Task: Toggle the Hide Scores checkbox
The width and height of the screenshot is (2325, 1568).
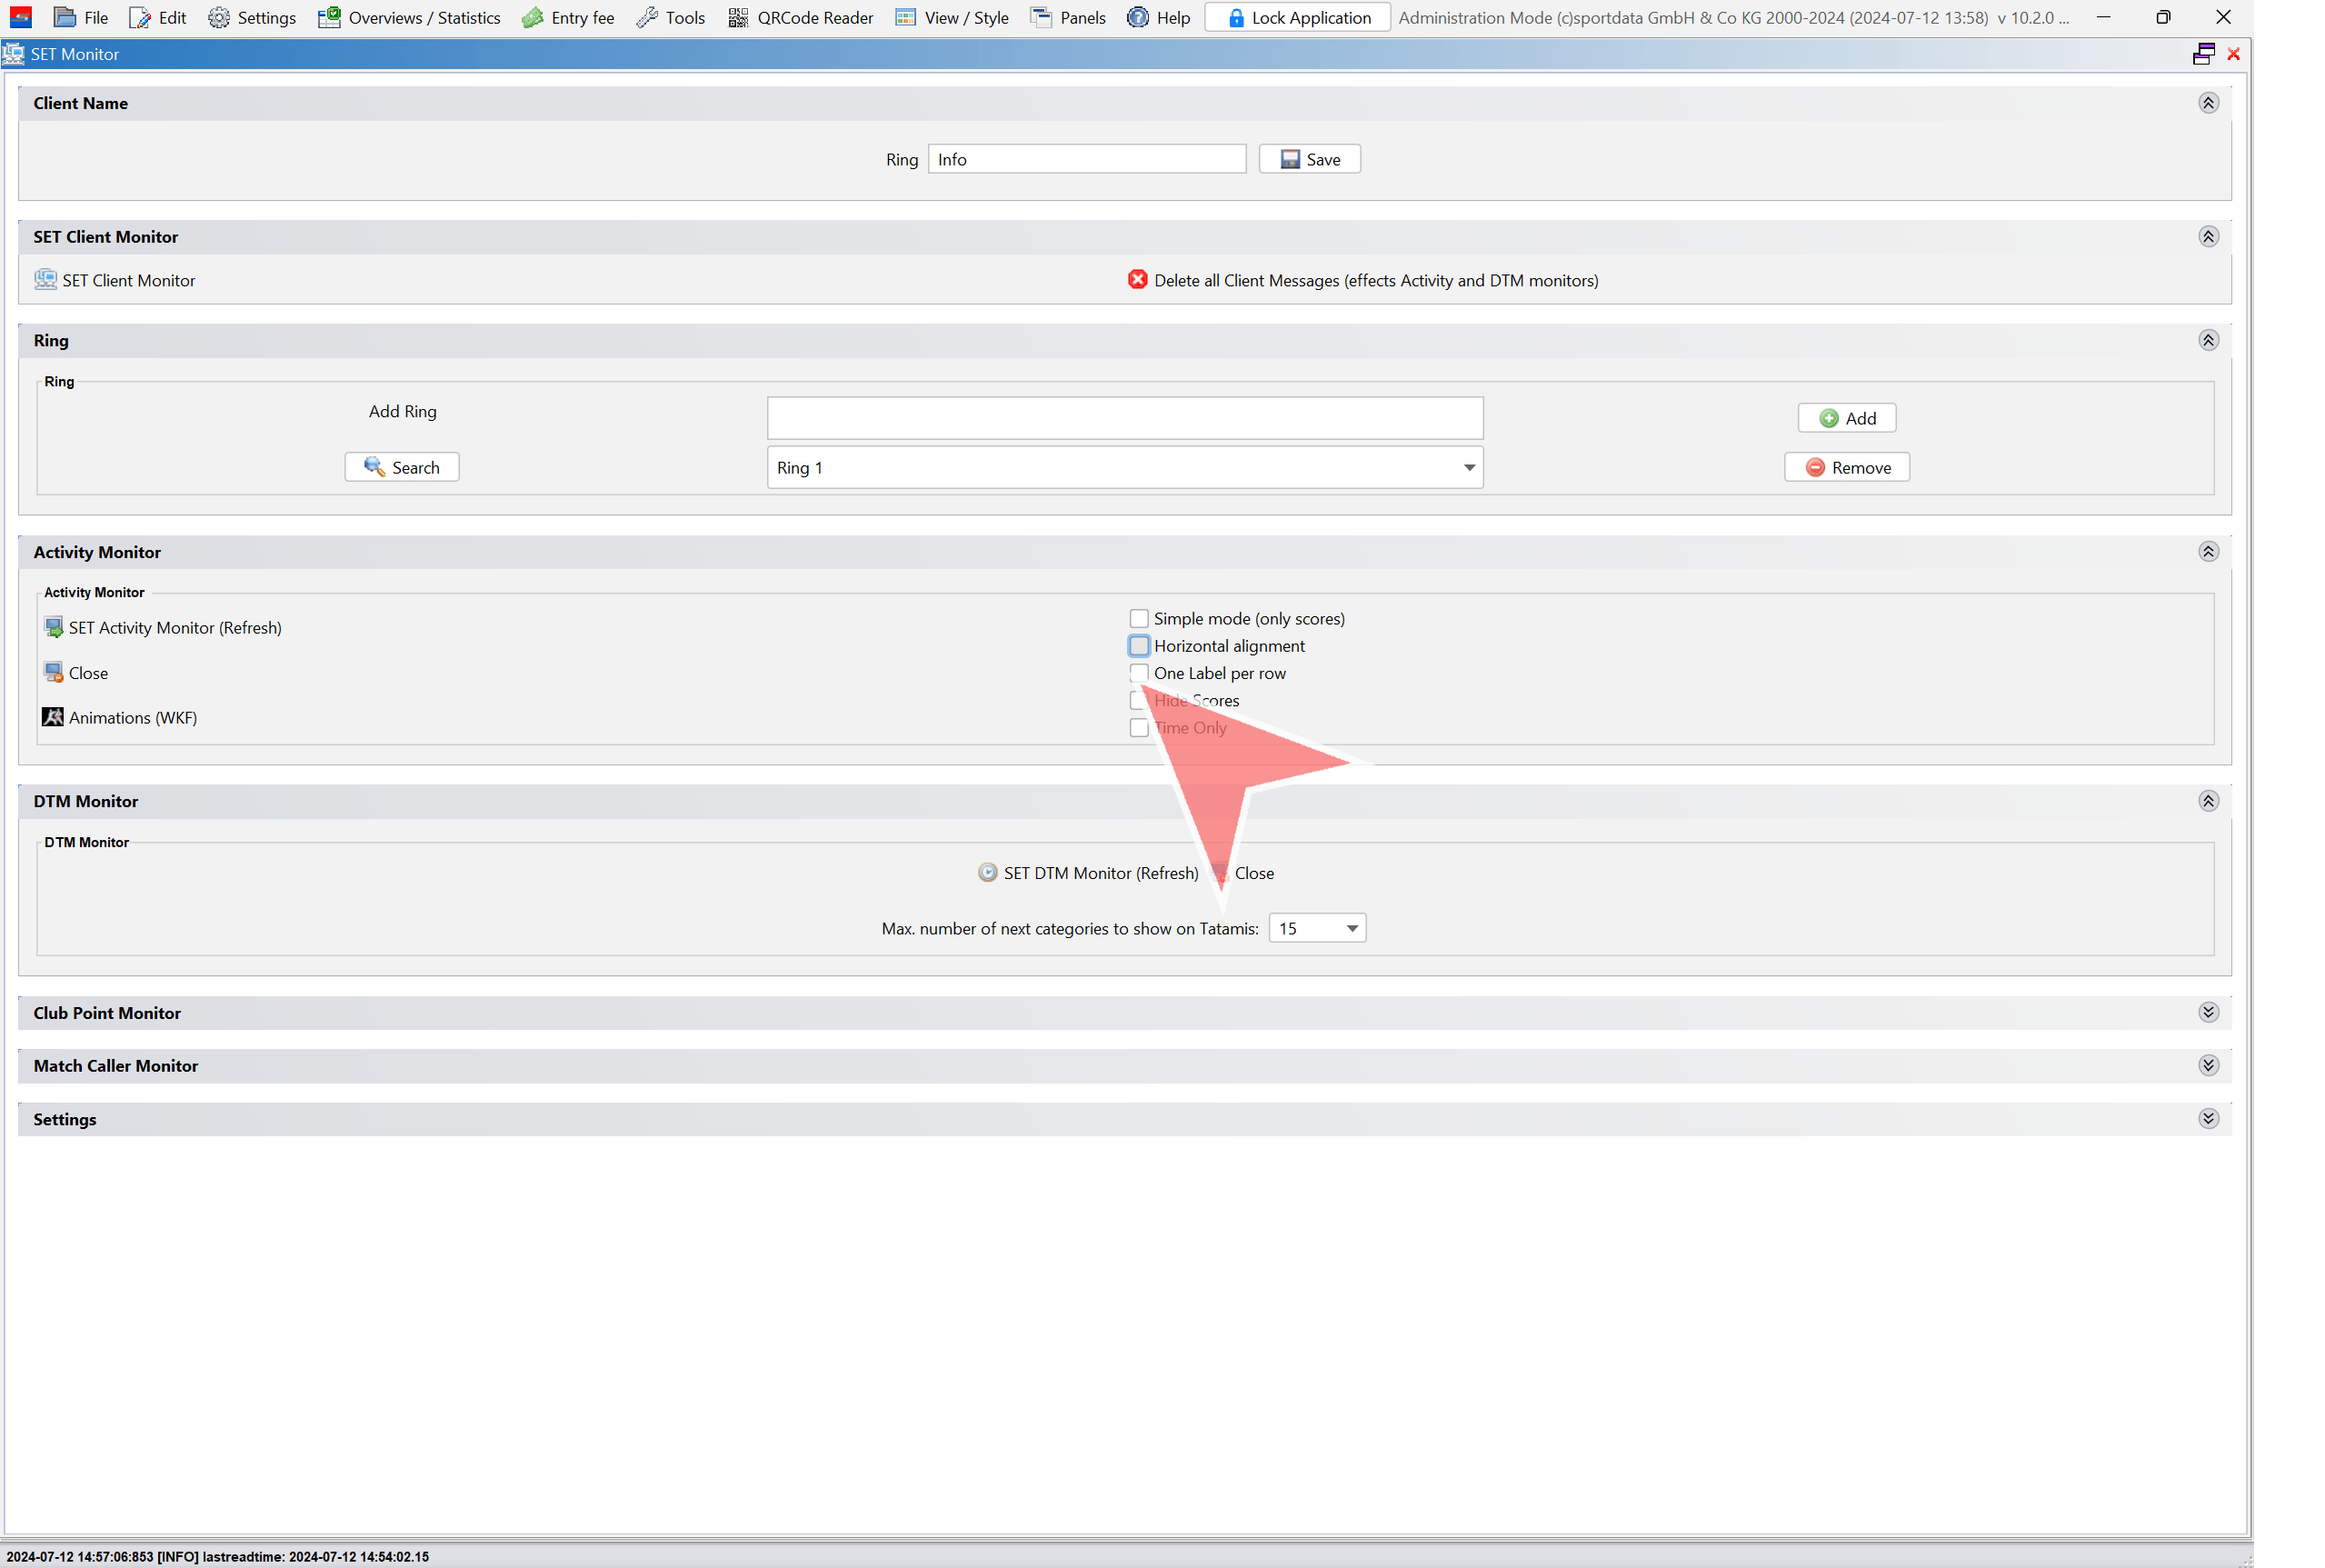Action: pos(1138,700)
